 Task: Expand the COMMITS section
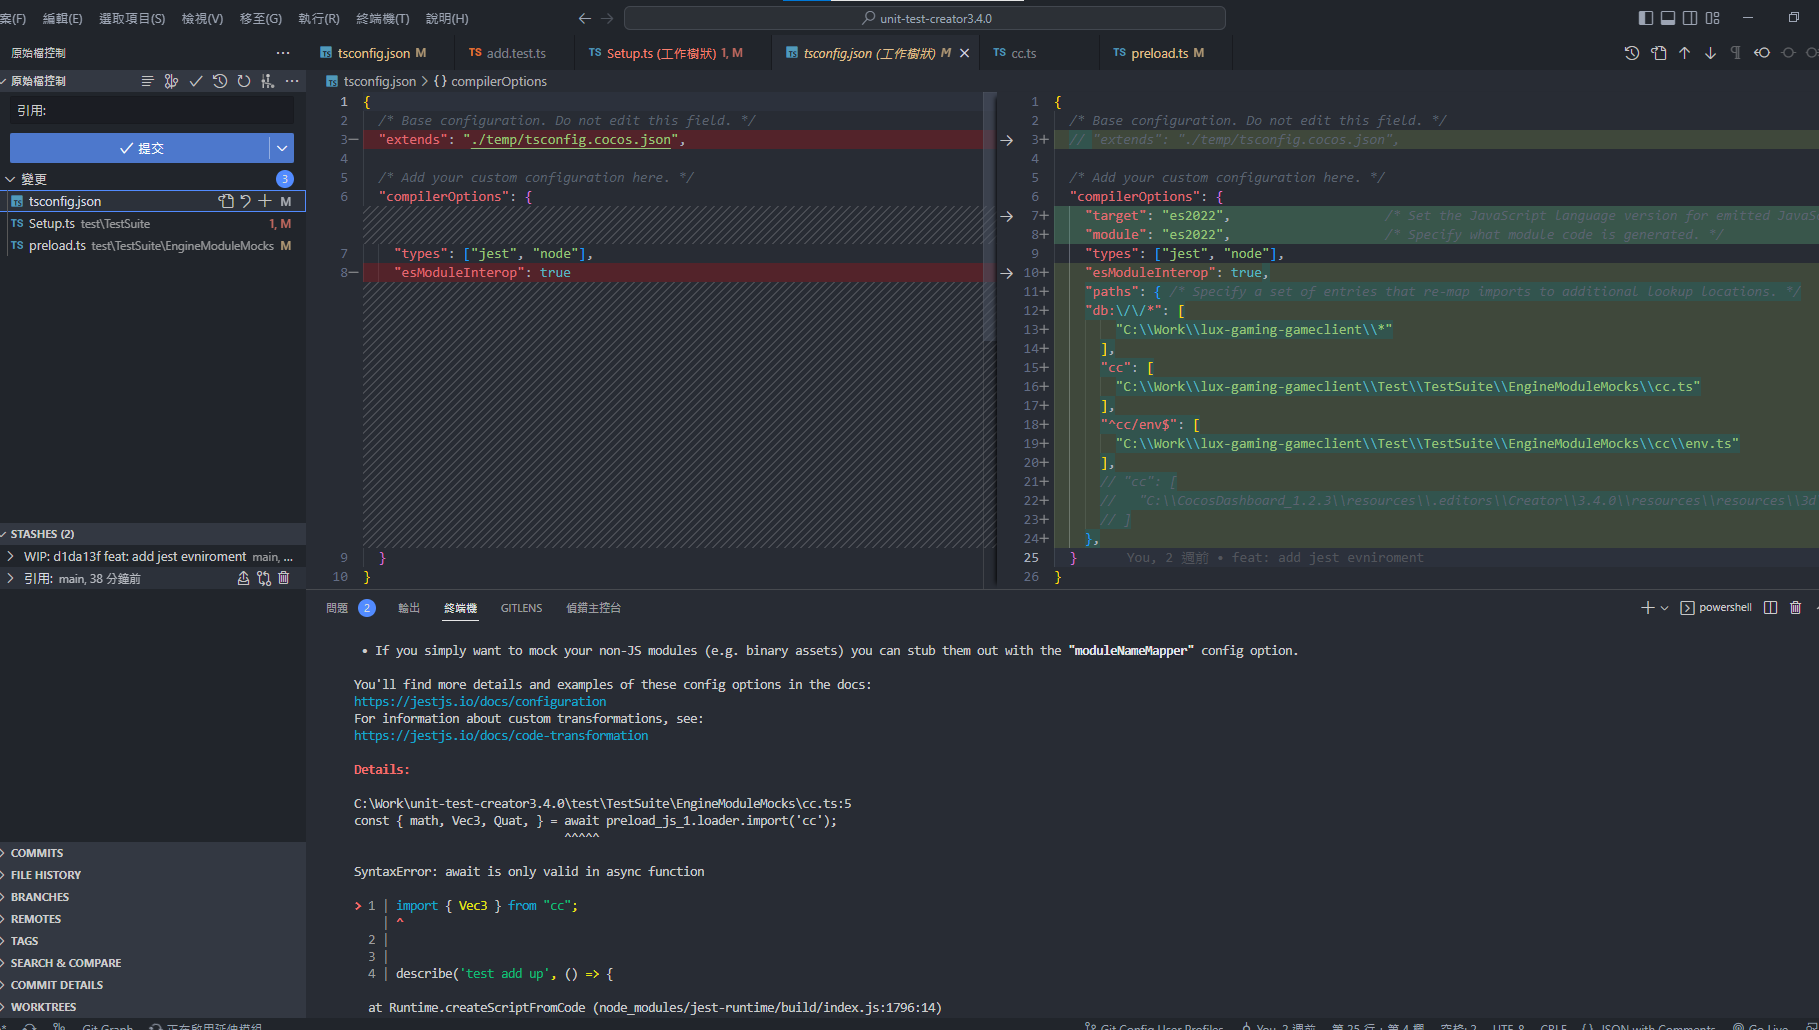pos(37,853)
